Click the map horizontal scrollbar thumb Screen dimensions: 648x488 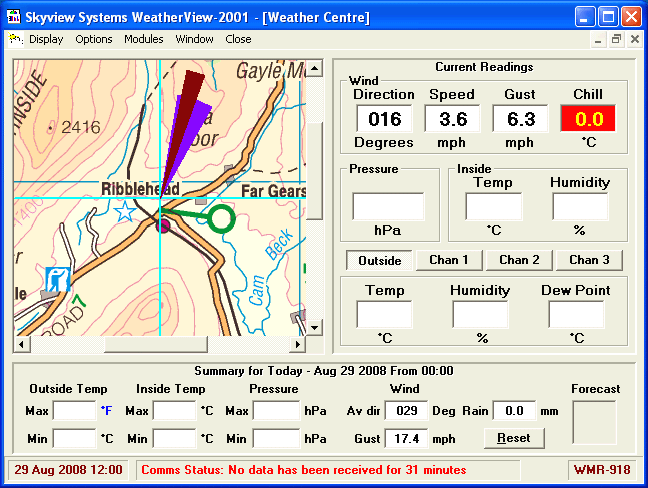(155, 344)
